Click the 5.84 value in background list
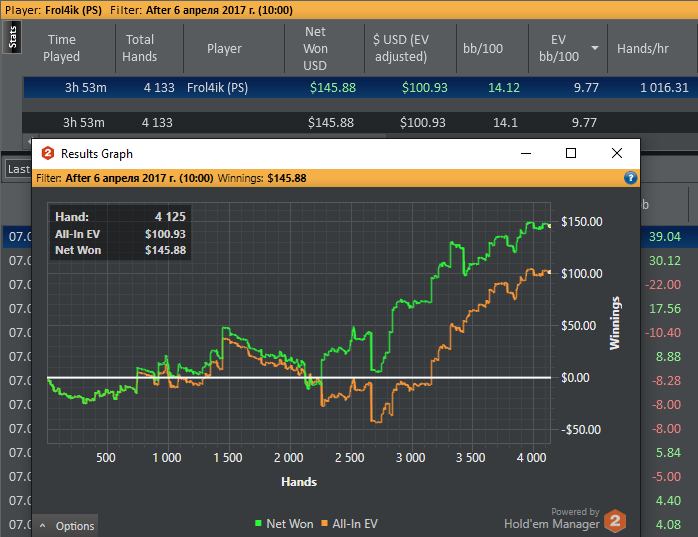 coord(668,453)
